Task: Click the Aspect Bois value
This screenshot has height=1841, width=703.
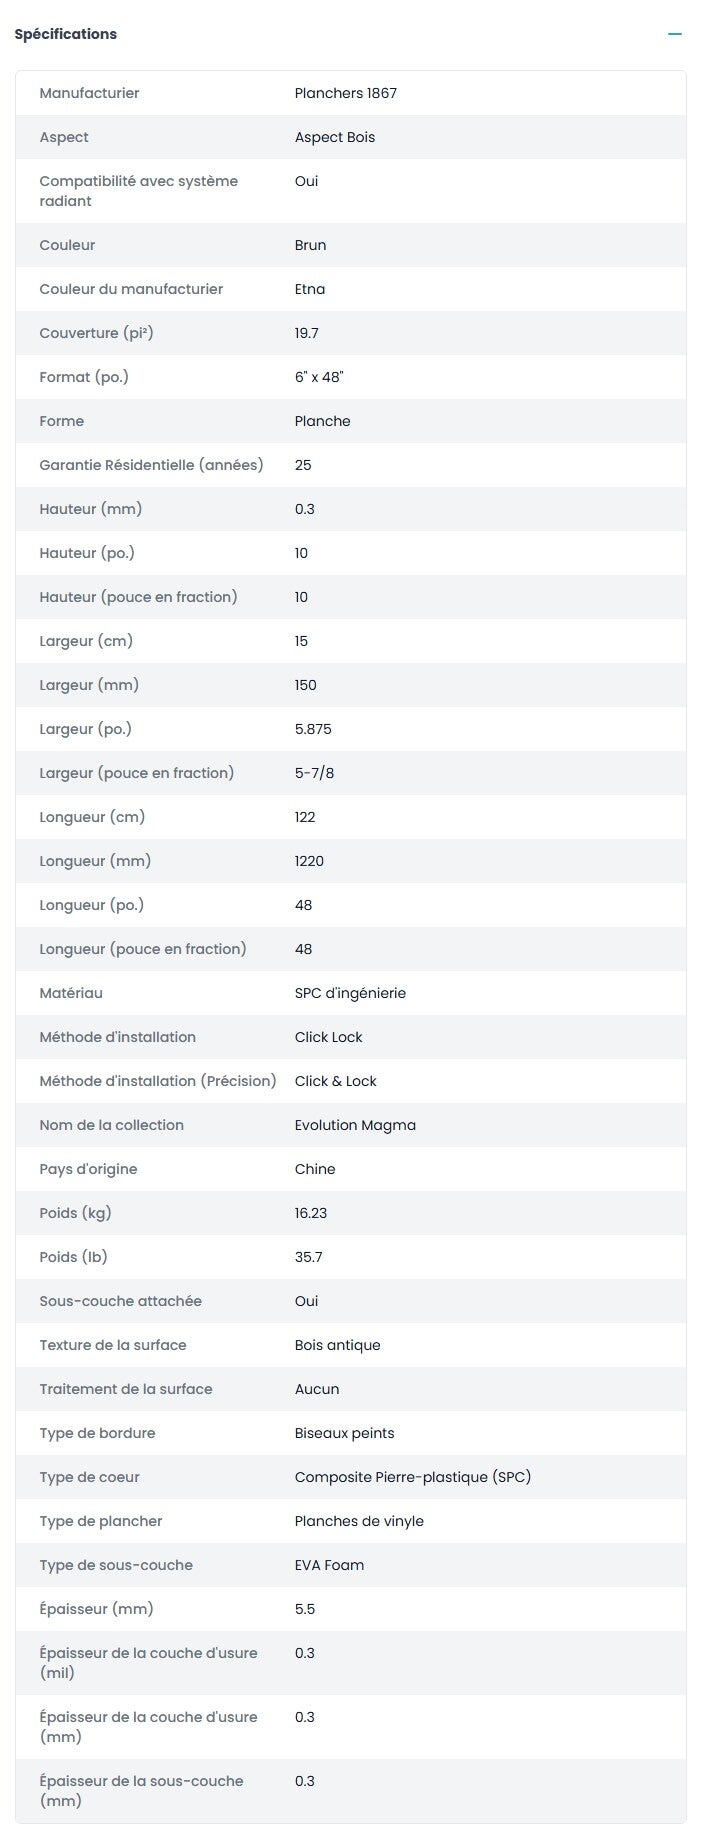Action: 334,137
